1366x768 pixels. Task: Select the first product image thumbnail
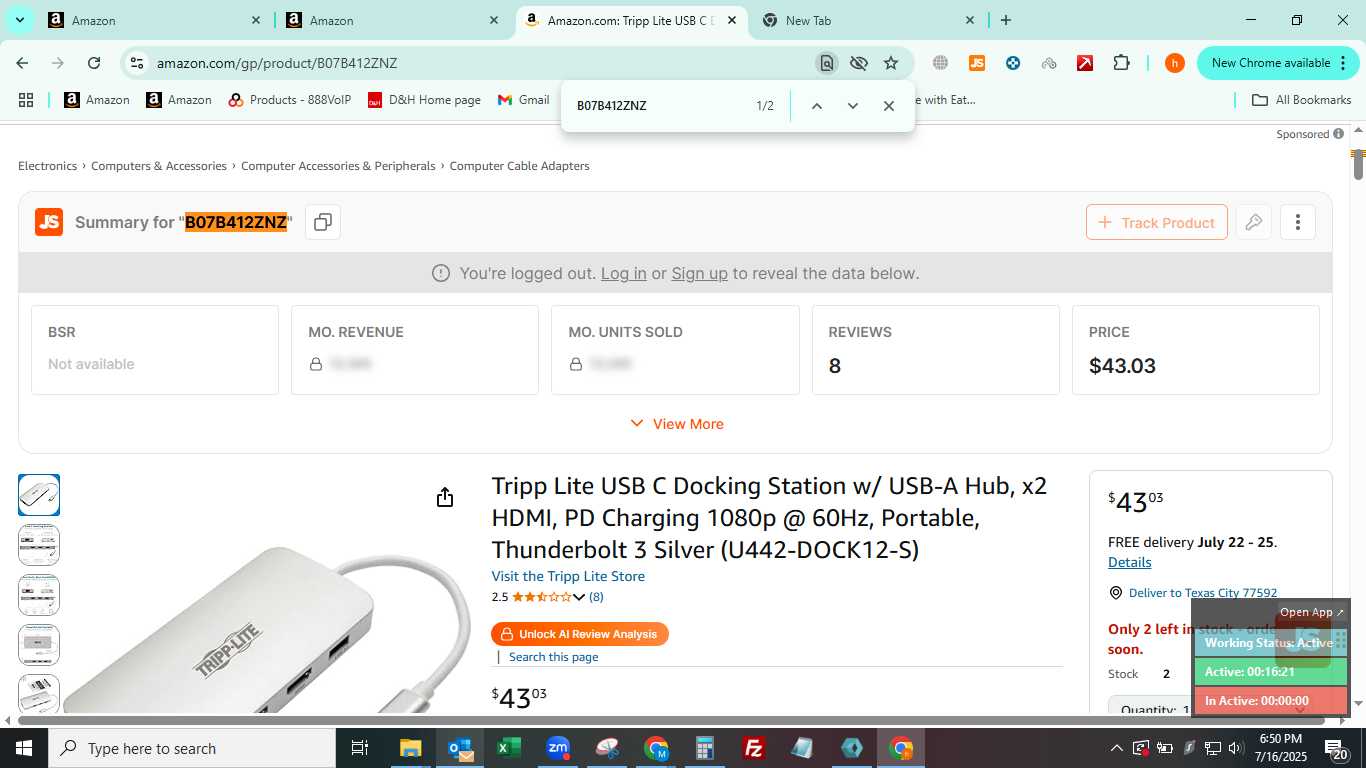(39, 495)
